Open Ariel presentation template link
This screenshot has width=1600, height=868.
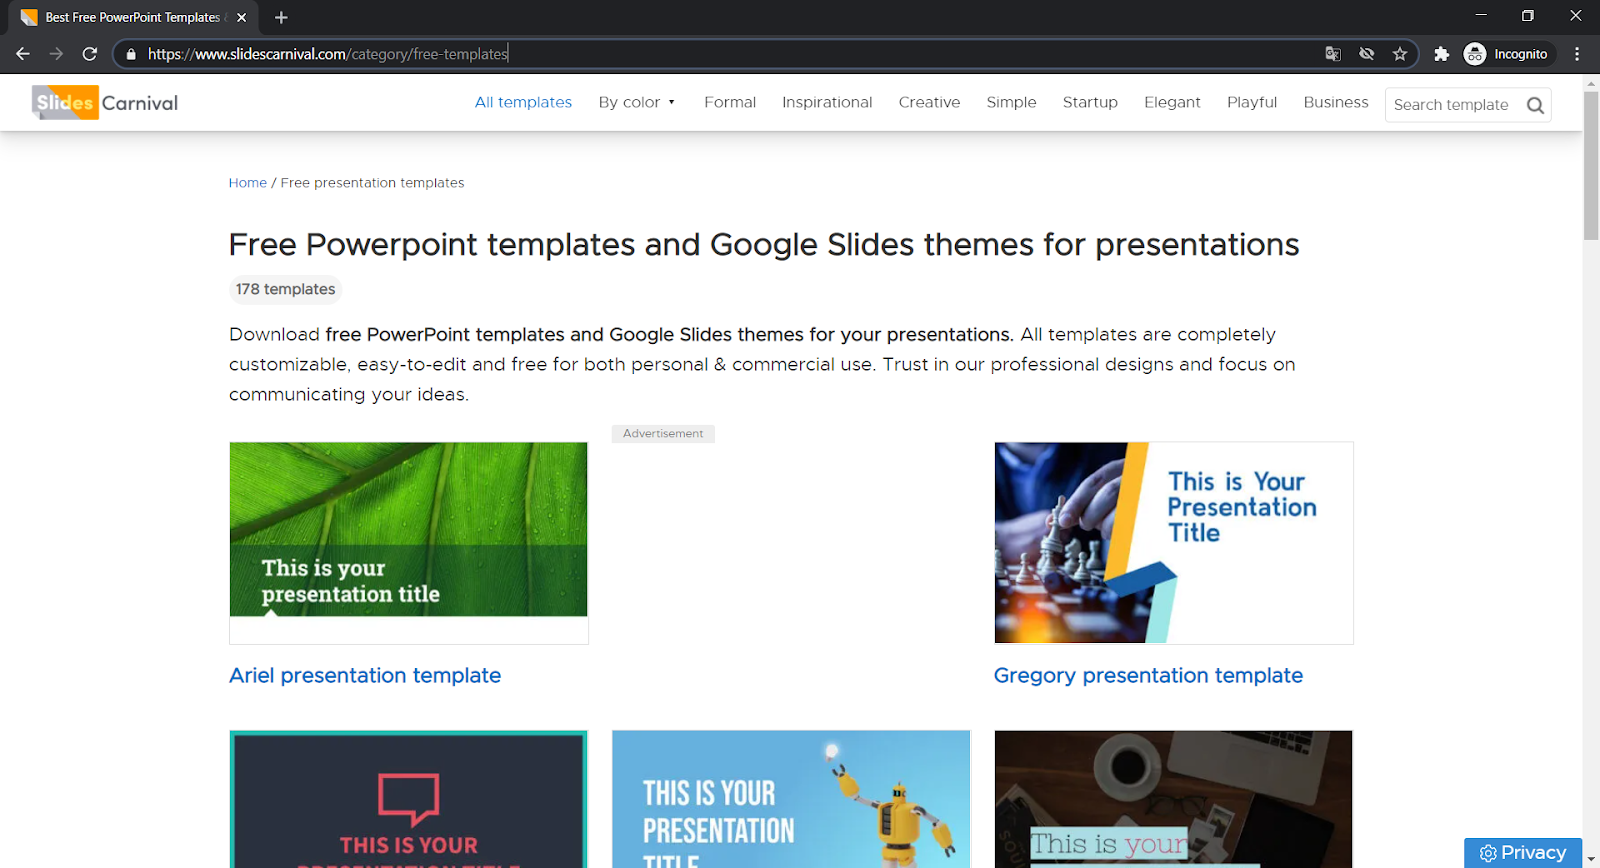365,675
